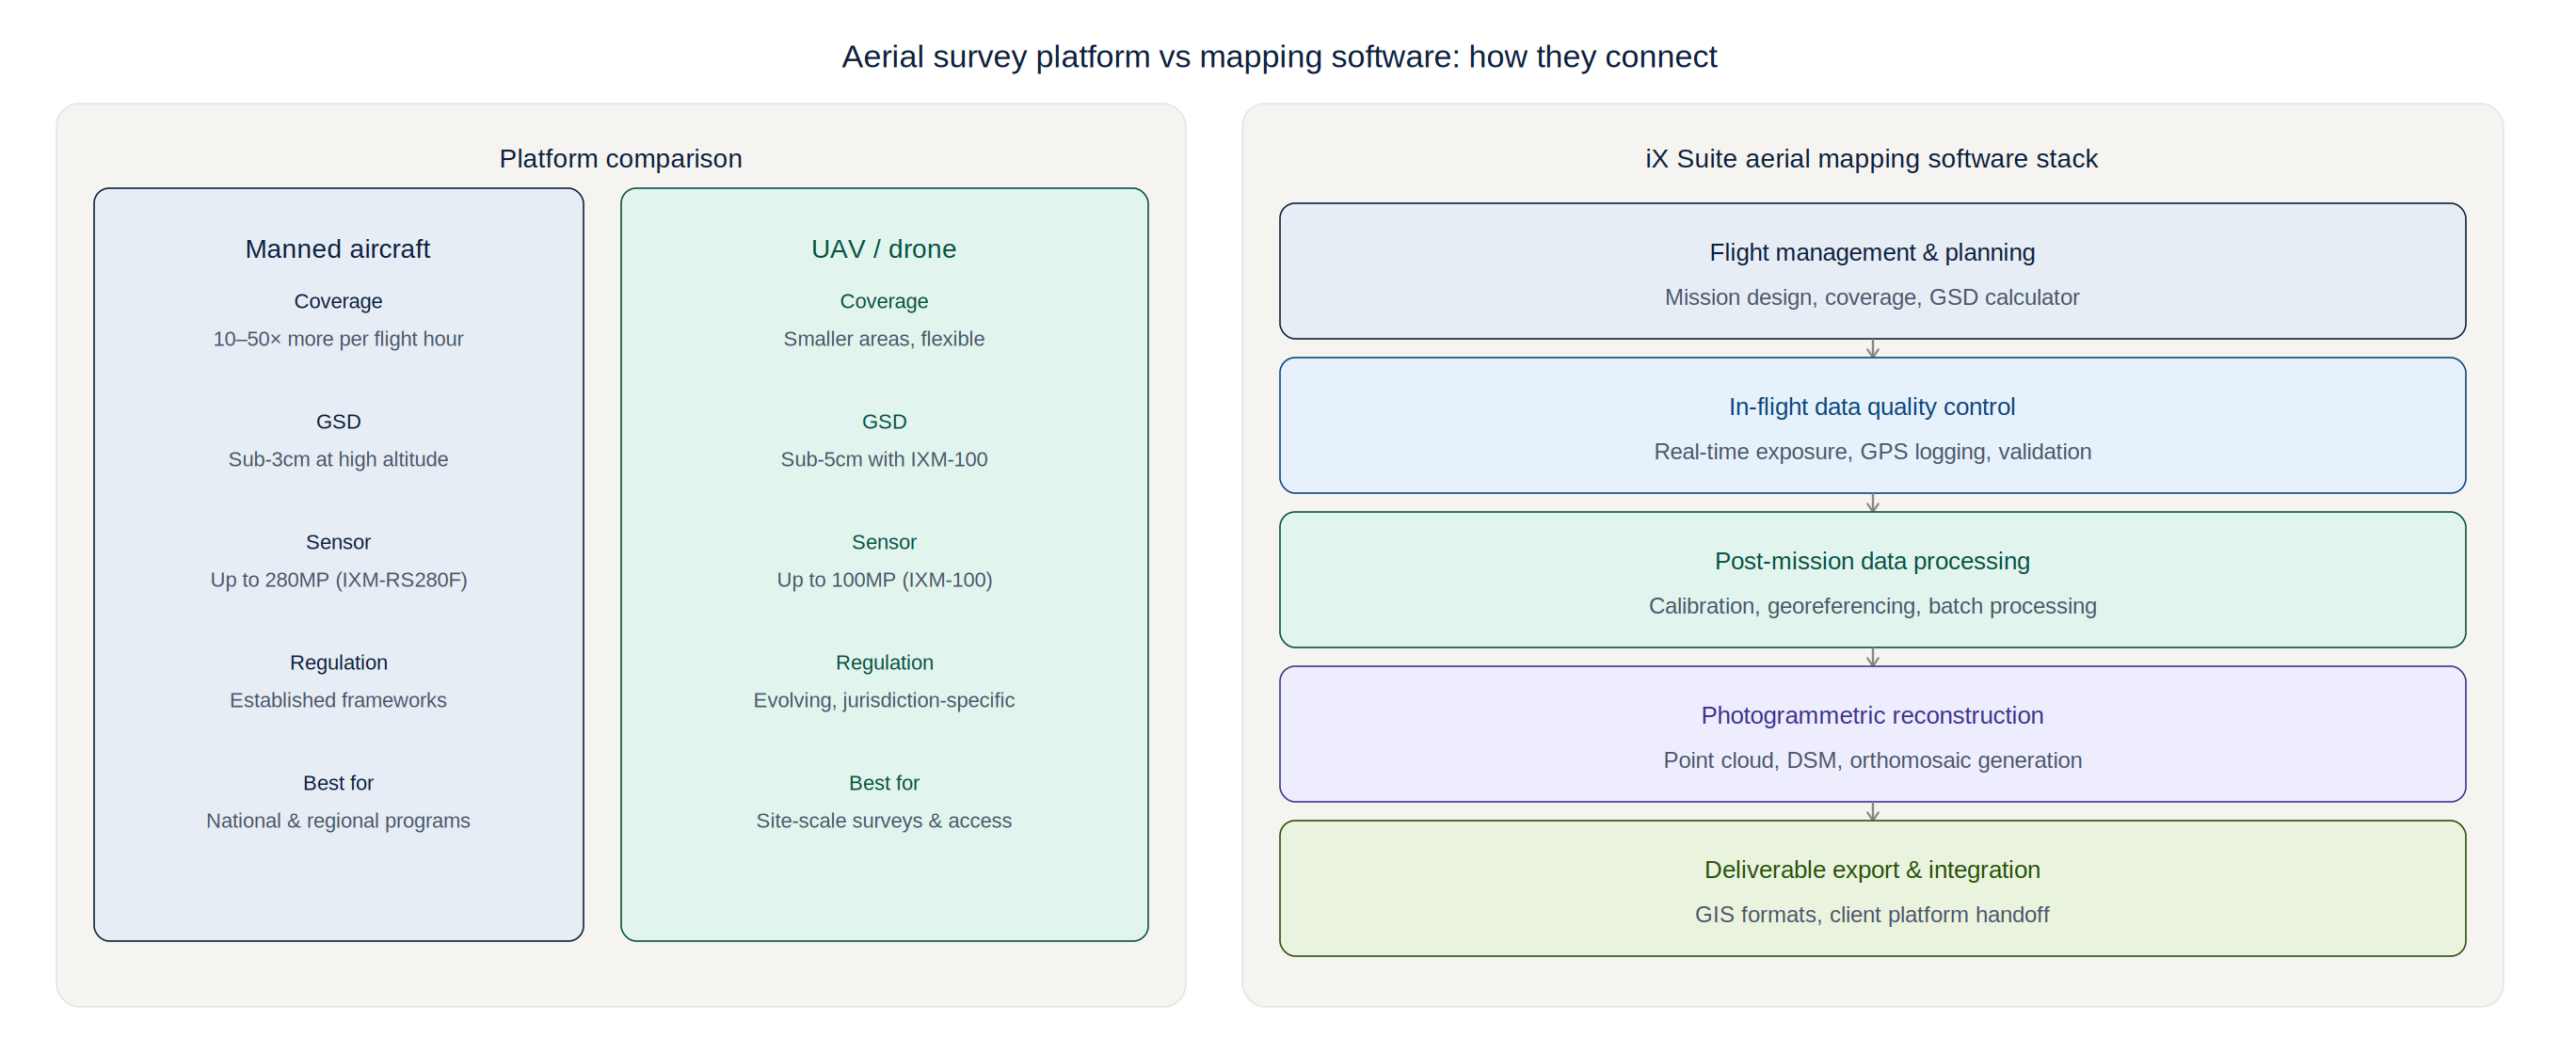
Task: Select 'Up to 100MP (IXM-100)' text
Action: pyautogui.click(x=884, y=580)
